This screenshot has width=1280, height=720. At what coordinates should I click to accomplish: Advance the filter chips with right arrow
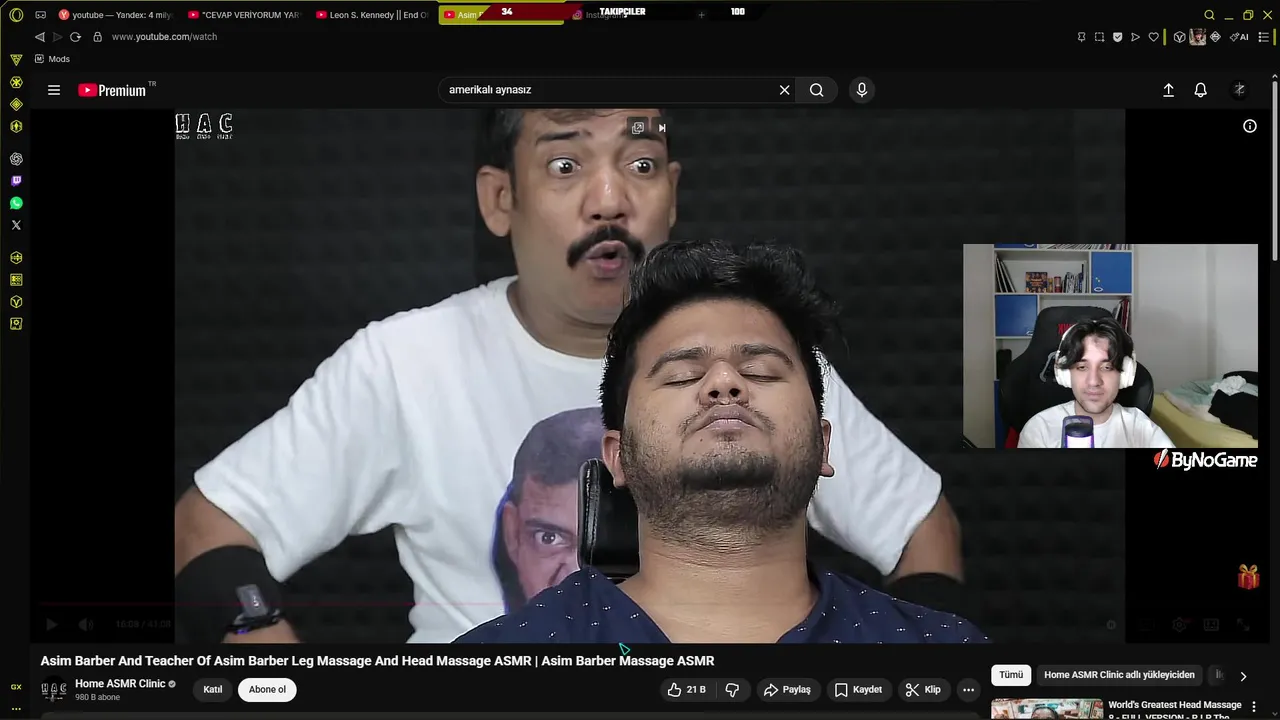(x=1243, y=676)
